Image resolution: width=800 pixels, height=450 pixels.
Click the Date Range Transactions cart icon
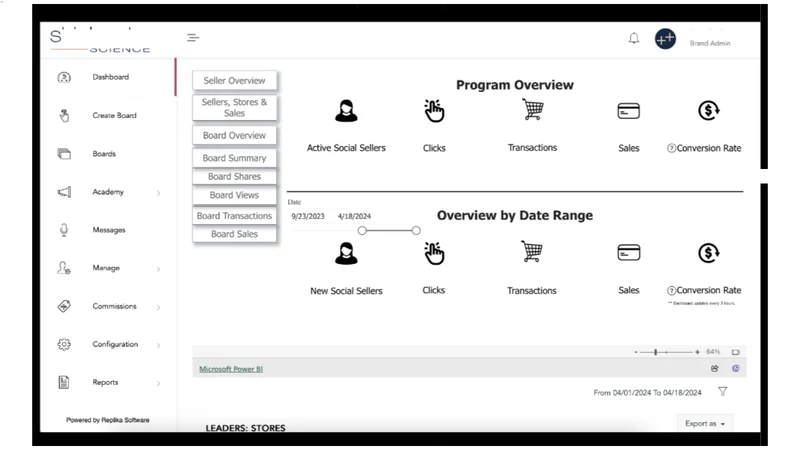coord(532,252)
